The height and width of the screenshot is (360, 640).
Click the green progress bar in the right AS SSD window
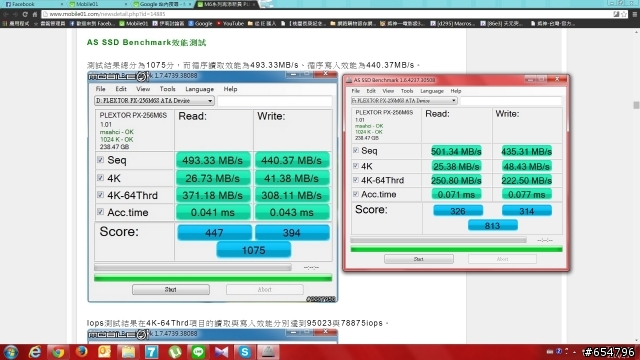pyautogui.click(x=456, y=249)
